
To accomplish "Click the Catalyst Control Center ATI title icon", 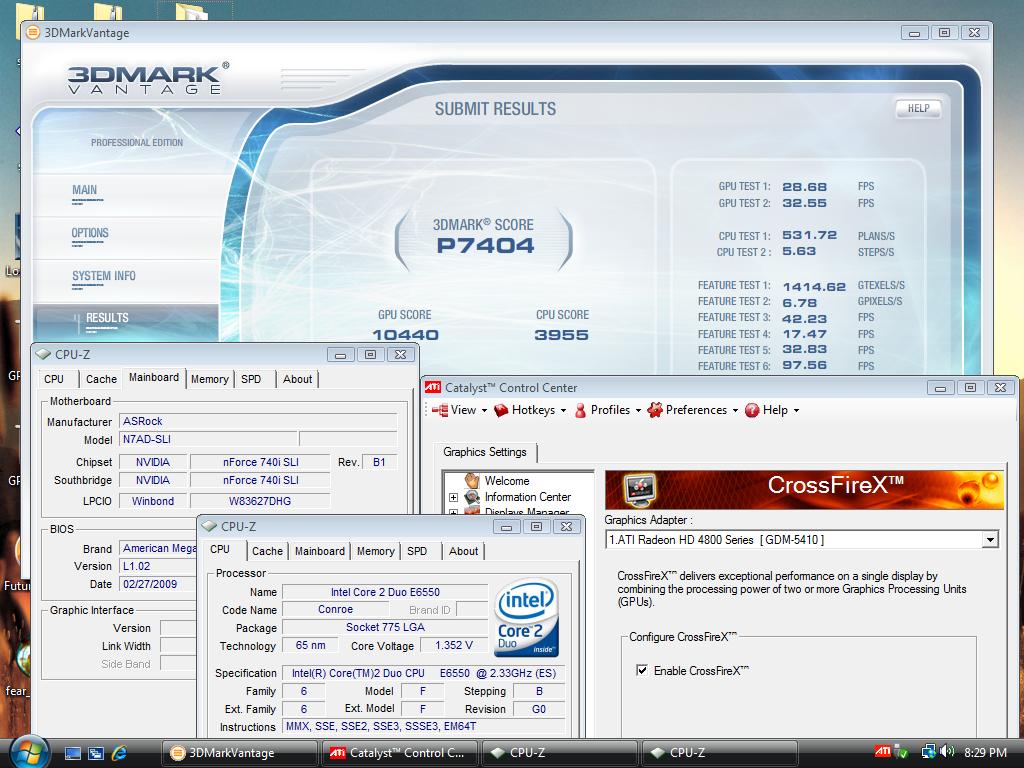I will tap(432, 387).
